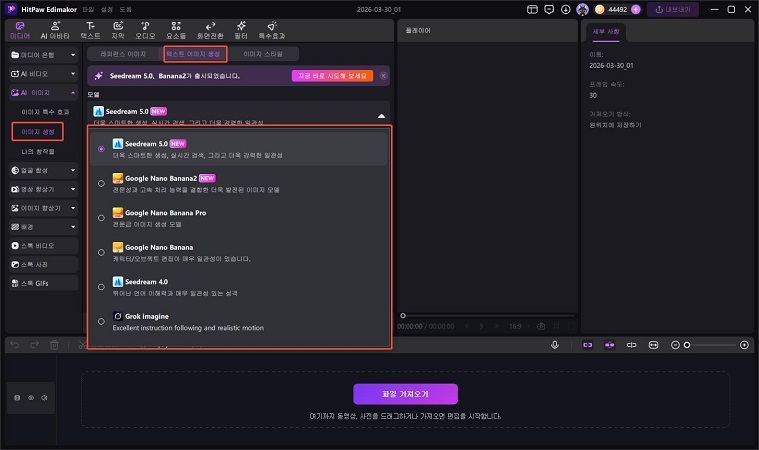This screenshot has height=450, width=759.
Task: Toggle track visibility eye icon
Action: [x=31, y=398]
